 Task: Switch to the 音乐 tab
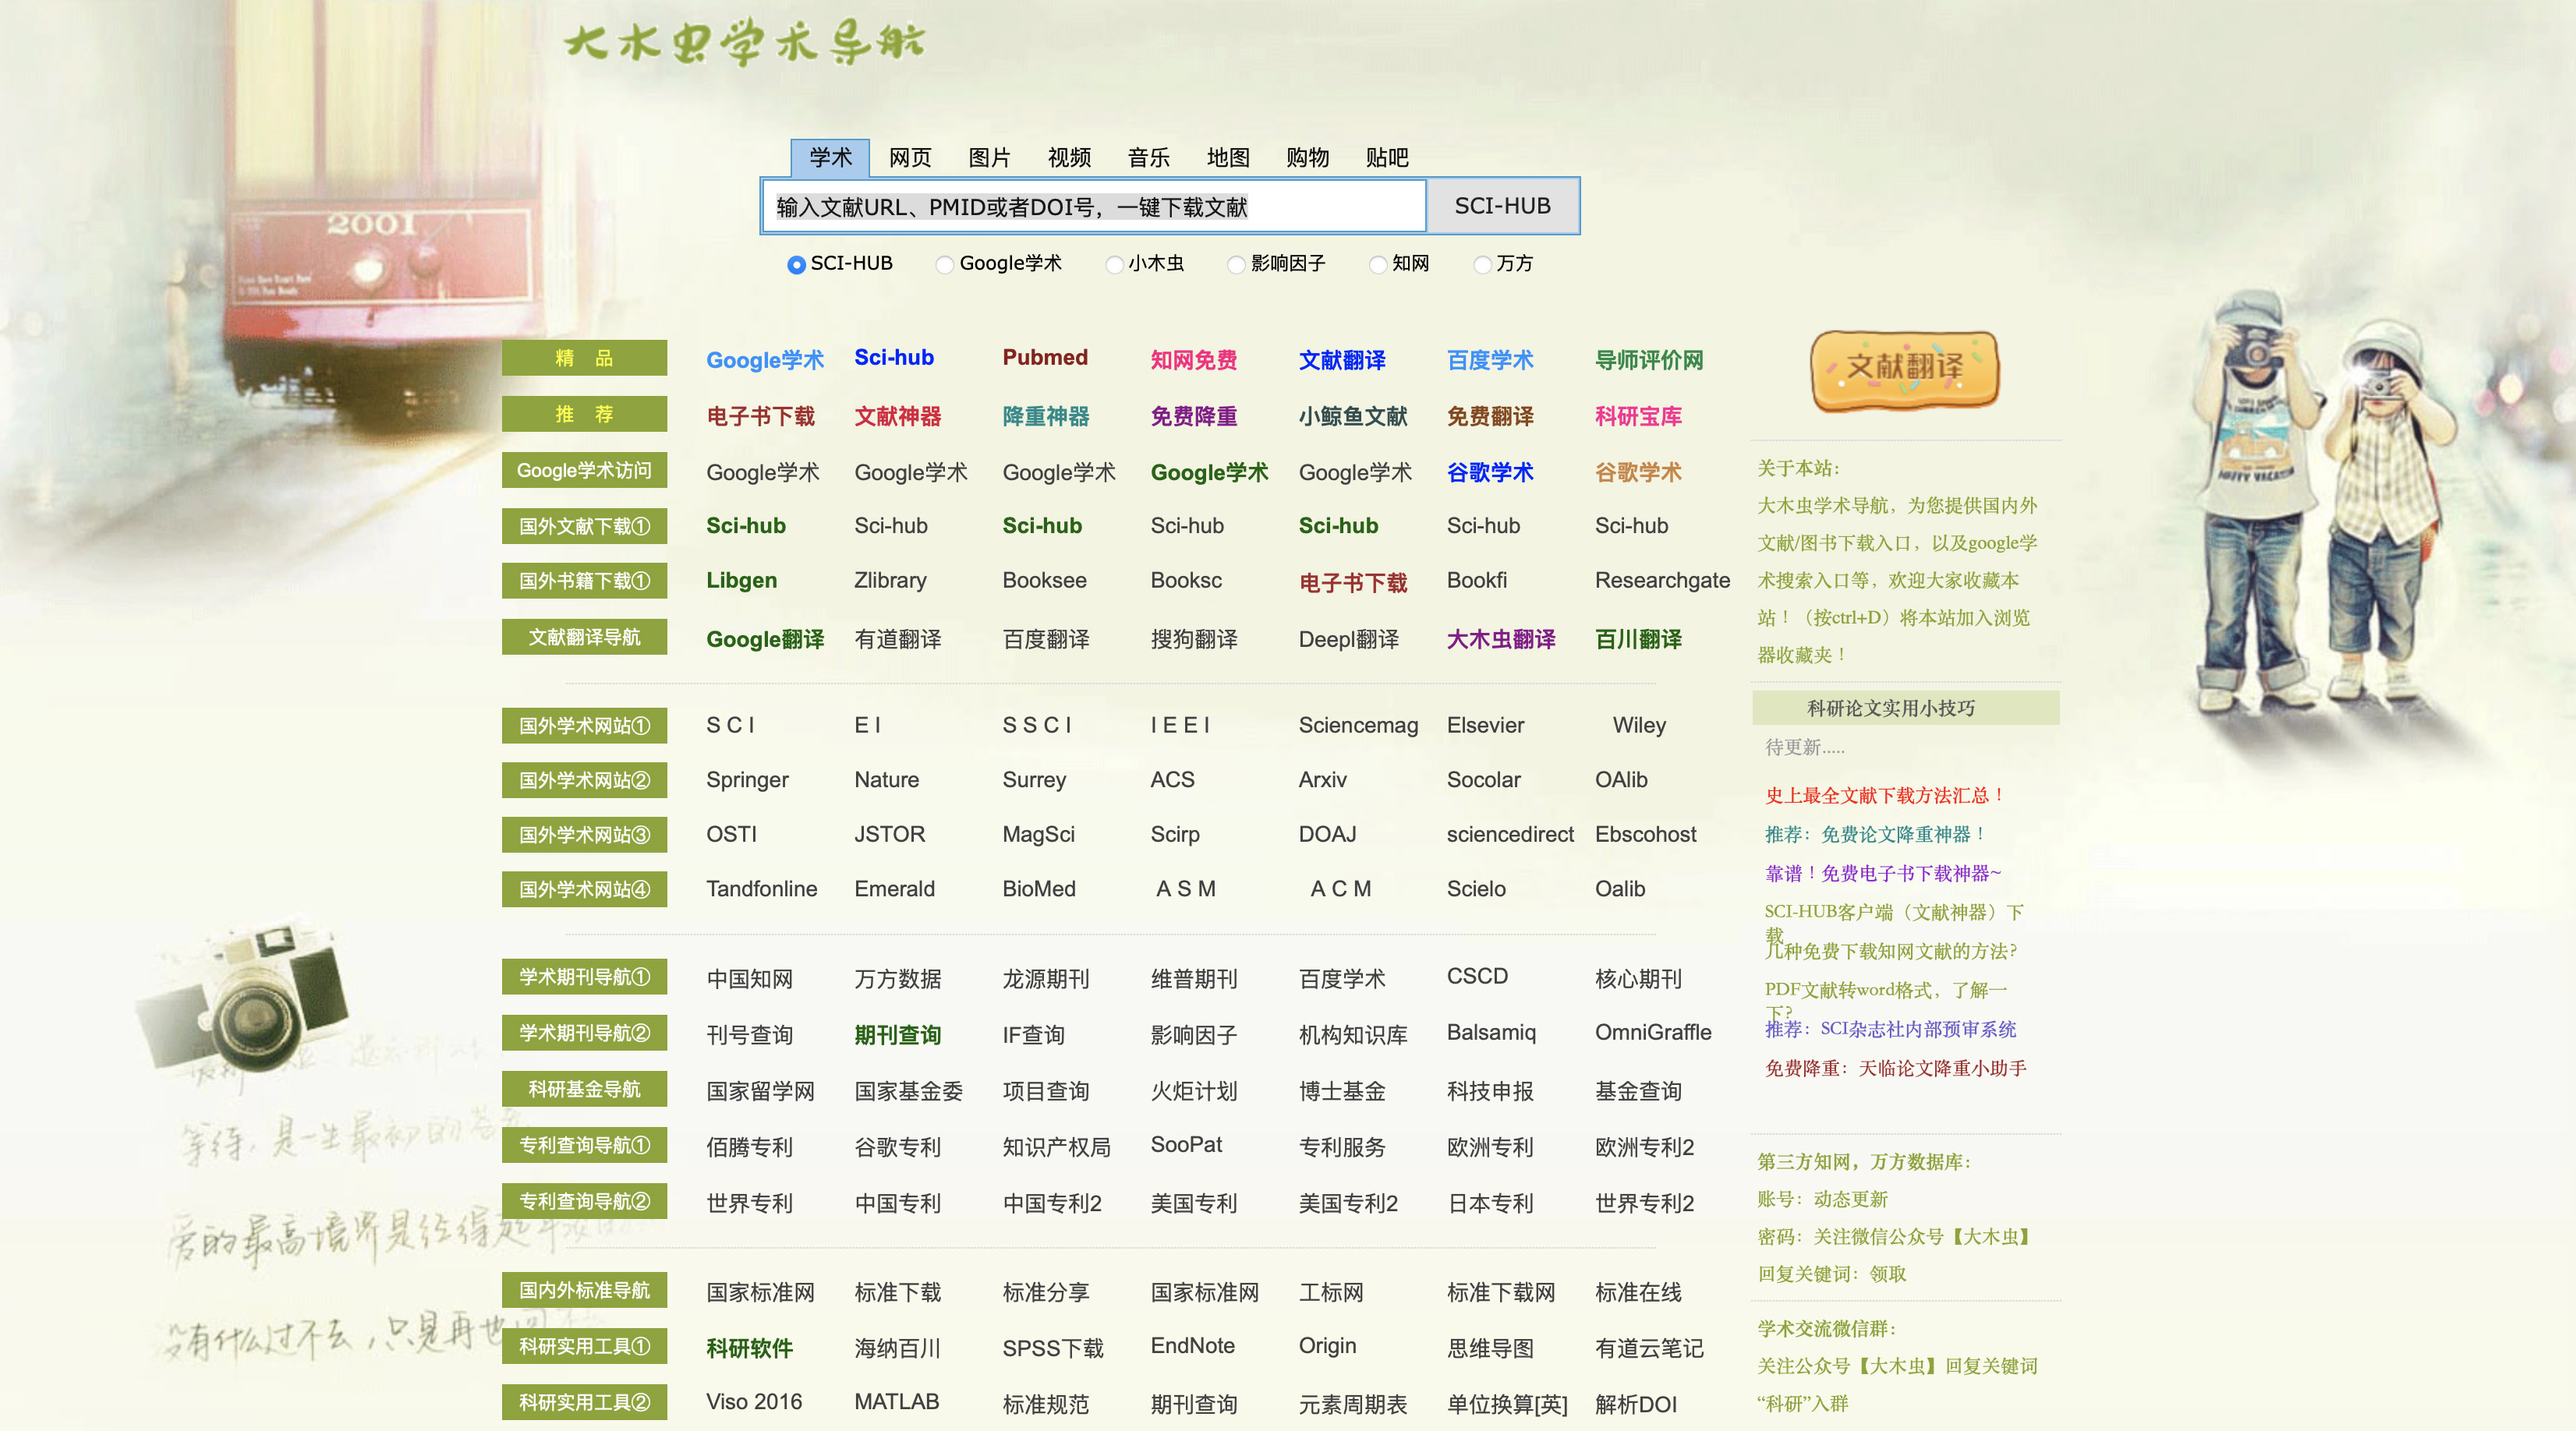1148,158
